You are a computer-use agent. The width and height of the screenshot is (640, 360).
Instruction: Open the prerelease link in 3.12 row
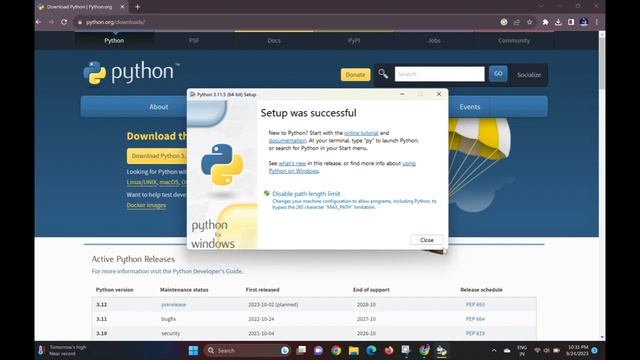[x=173, y=304]
